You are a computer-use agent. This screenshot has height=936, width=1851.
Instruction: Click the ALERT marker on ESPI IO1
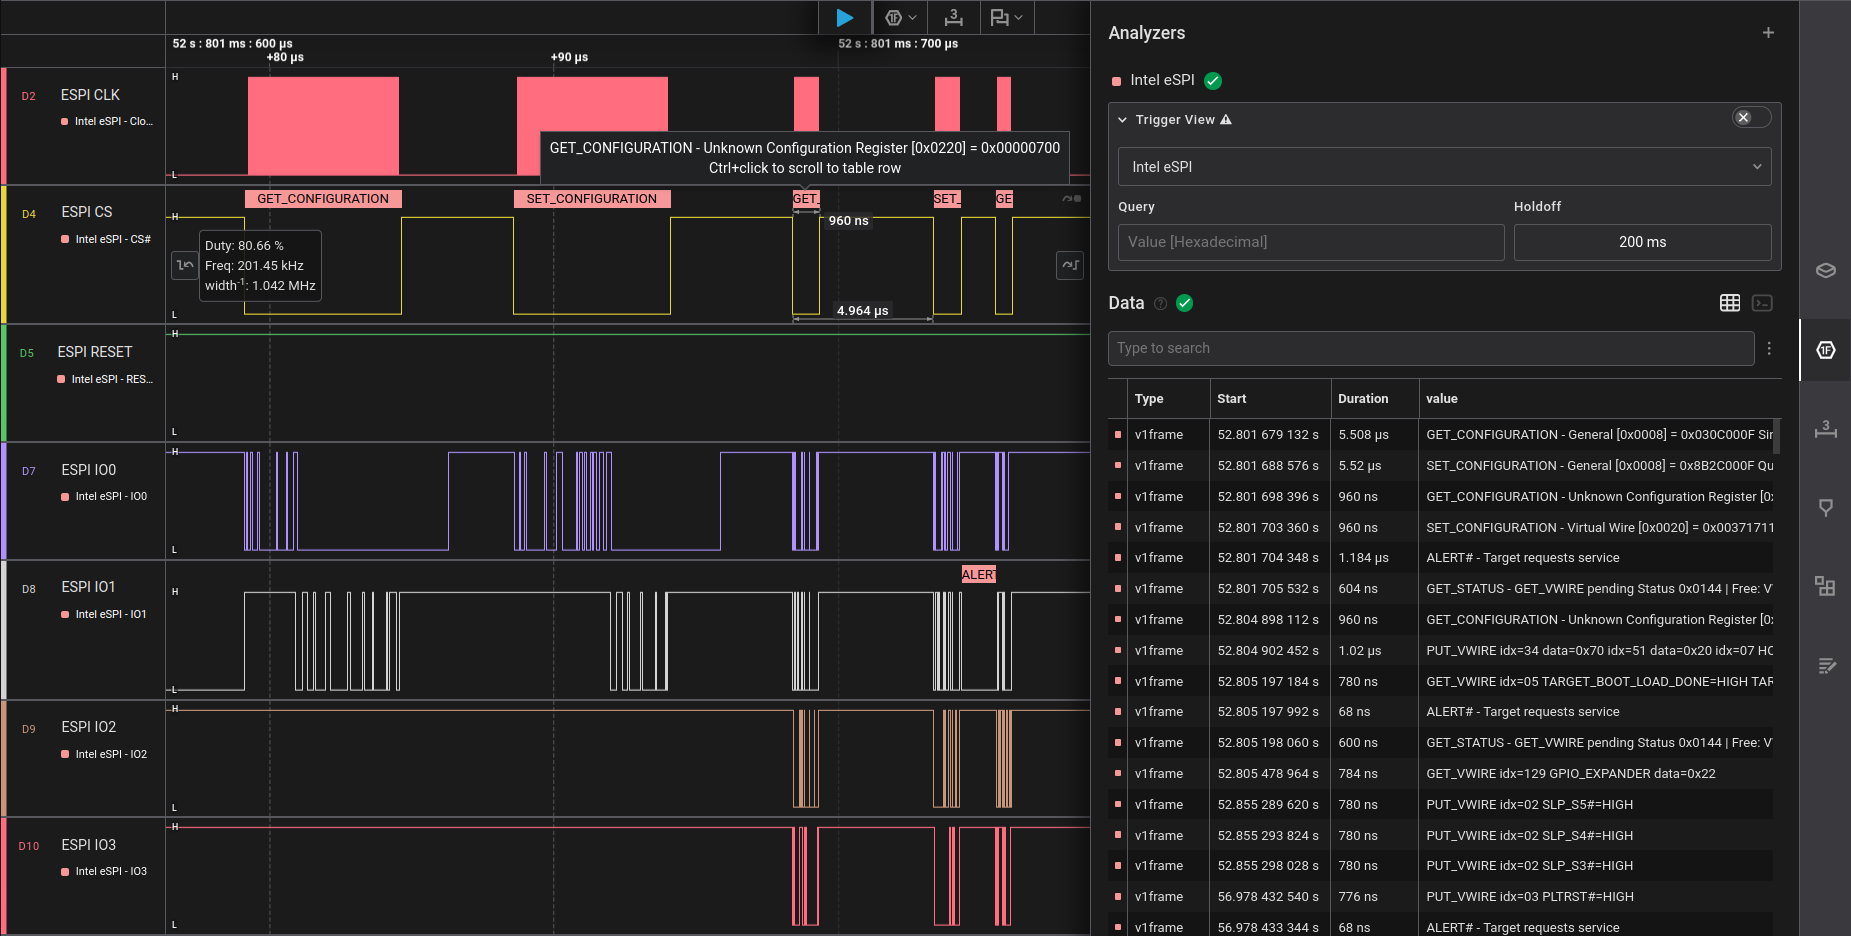[x=979, y=575]
